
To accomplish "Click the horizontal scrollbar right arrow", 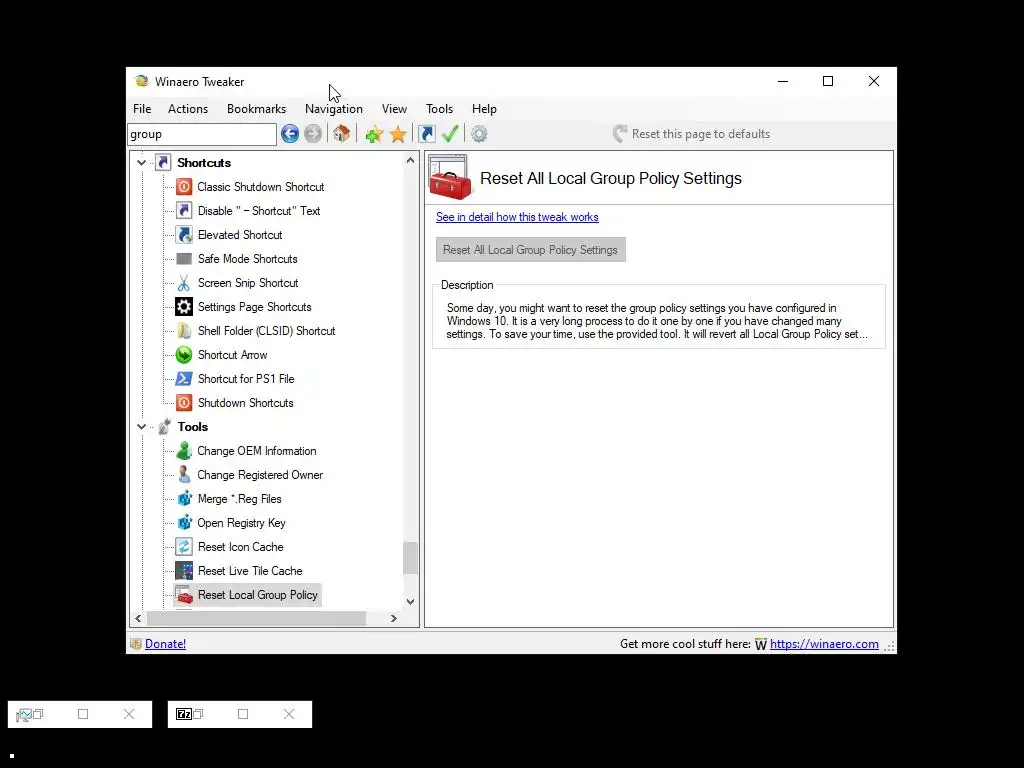I will [x=393, y=618].
